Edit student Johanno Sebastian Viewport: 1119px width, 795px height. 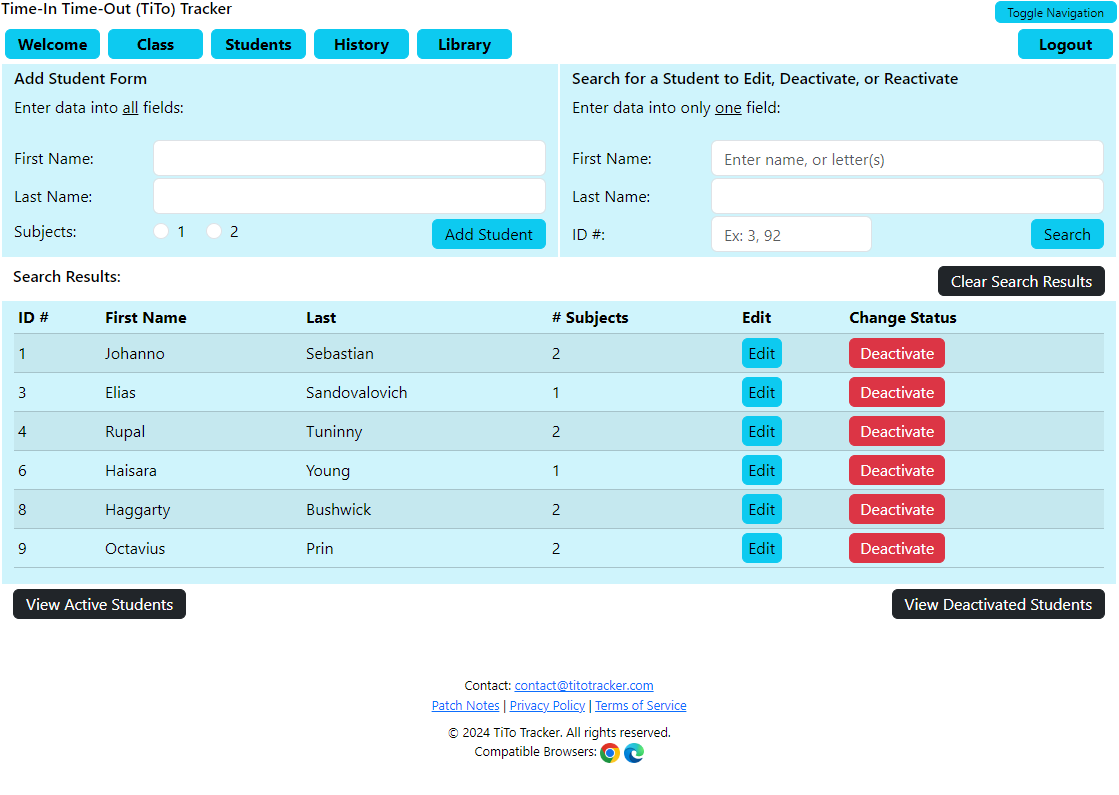761,353
